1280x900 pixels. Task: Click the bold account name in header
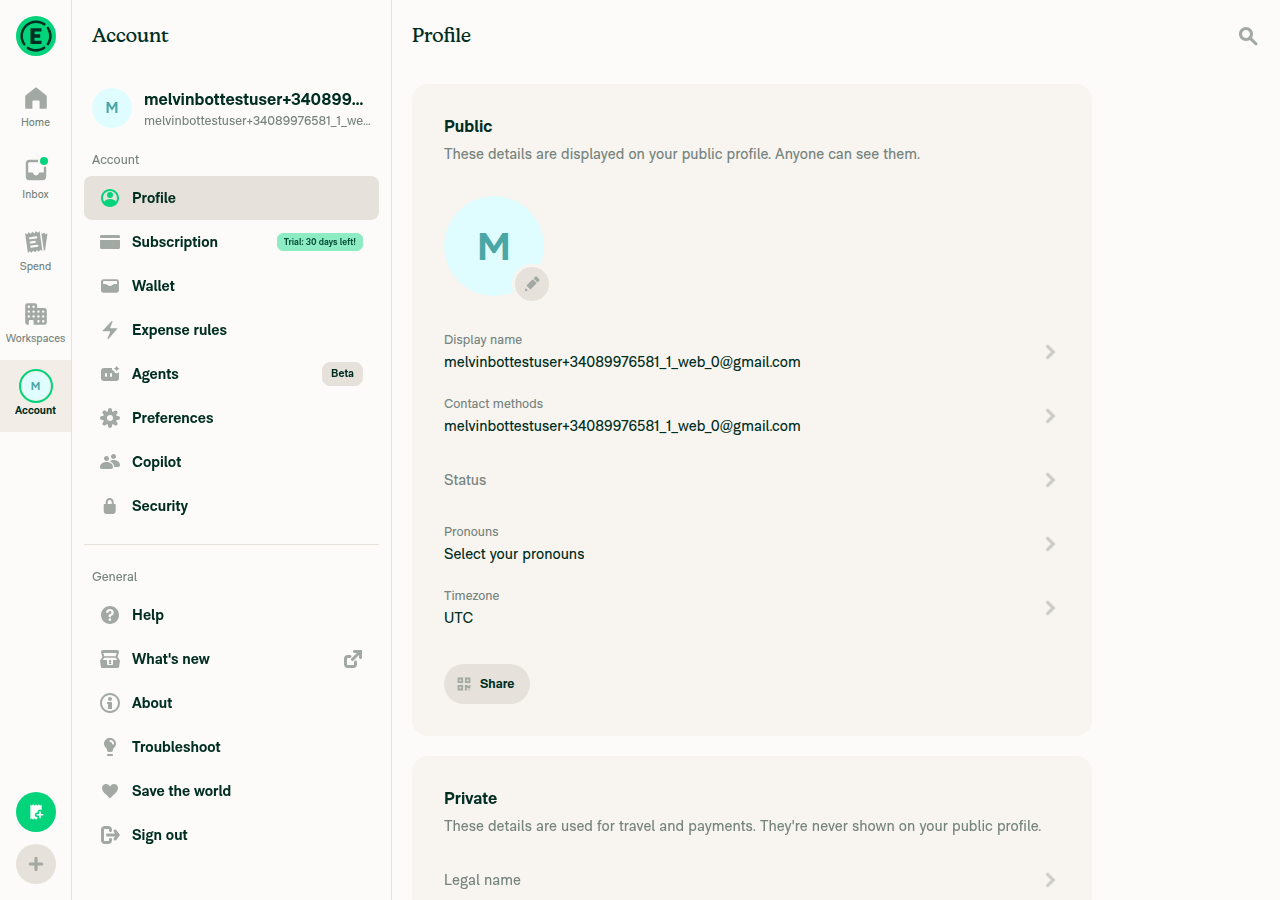point(254,100)
